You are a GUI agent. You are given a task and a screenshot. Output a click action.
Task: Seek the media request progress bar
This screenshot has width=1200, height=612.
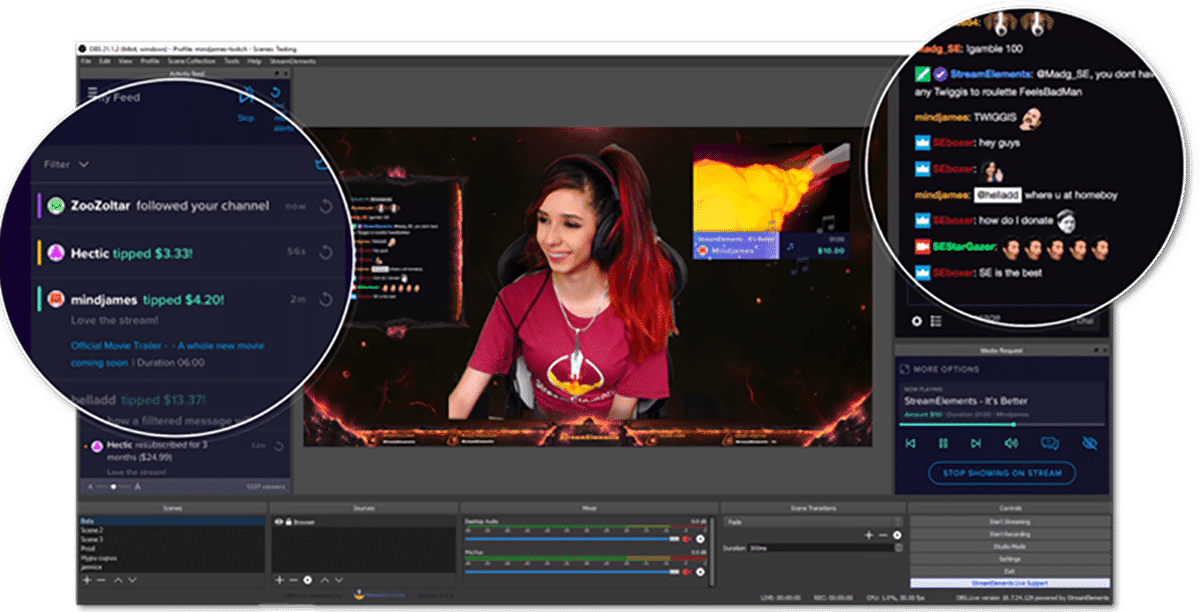tap(1001, 424)
